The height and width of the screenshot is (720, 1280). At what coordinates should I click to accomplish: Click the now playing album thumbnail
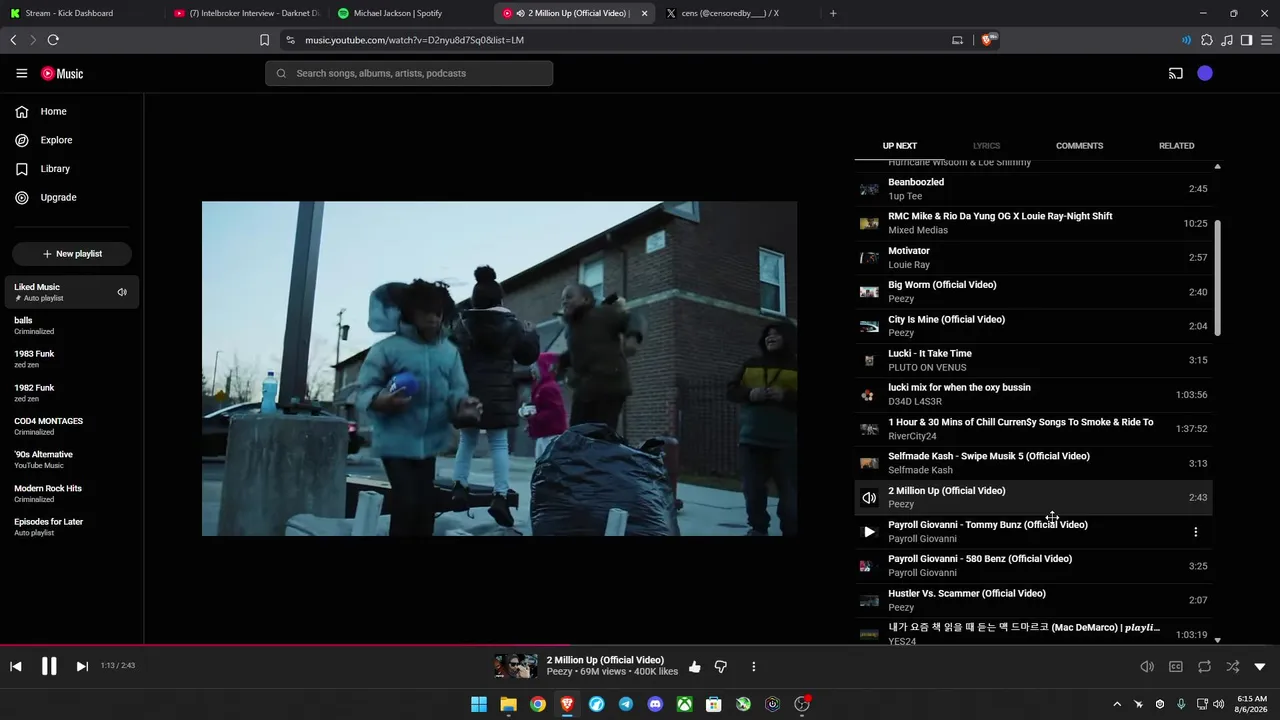pos(516,667)
